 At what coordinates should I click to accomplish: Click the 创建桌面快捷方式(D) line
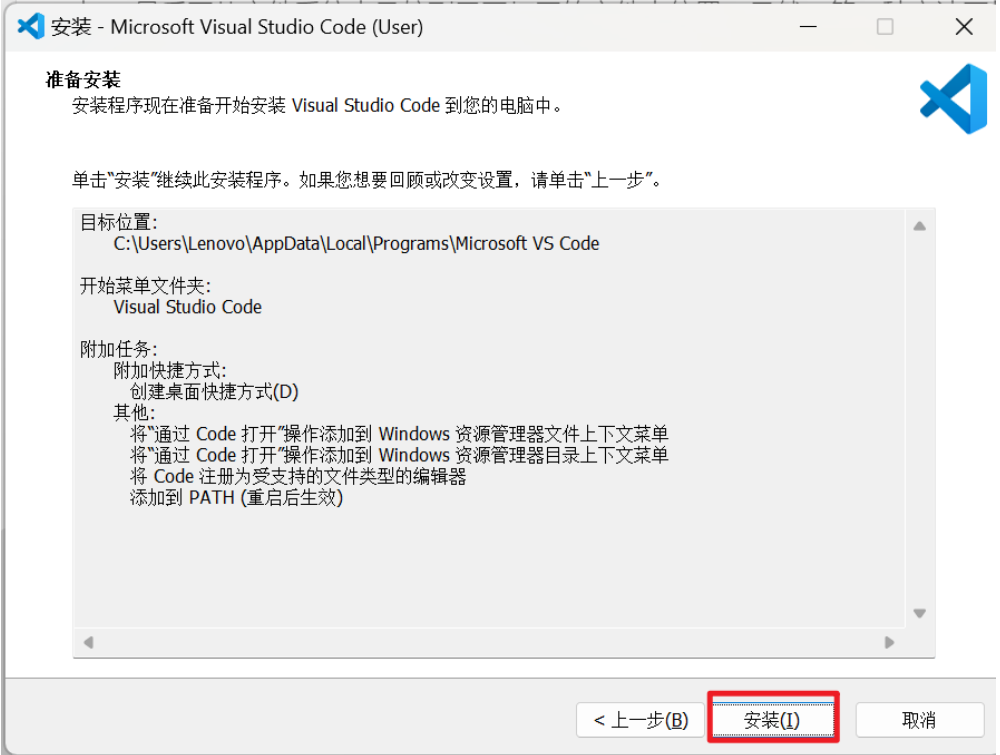click(214, 392)
